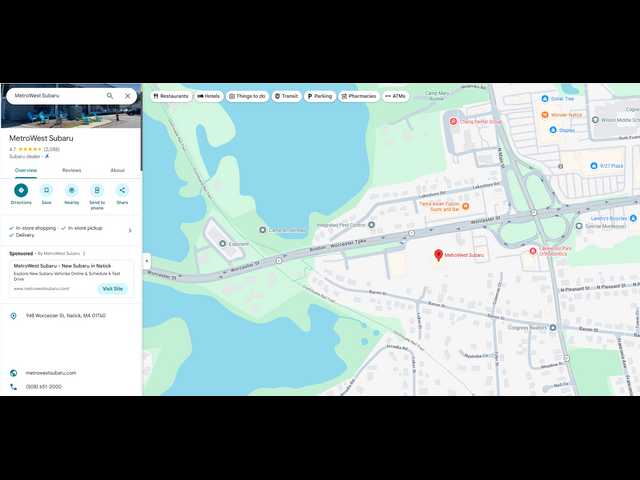Save MetroWest Subaru to a list
Viewport: 640px width, 480px height.
tap(47, 194)
